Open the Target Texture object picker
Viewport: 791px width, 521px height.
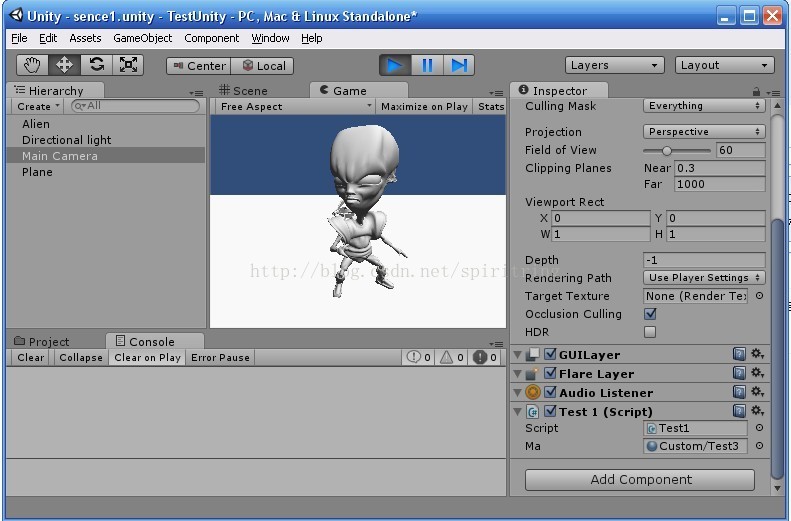click(x=759, y=296)
